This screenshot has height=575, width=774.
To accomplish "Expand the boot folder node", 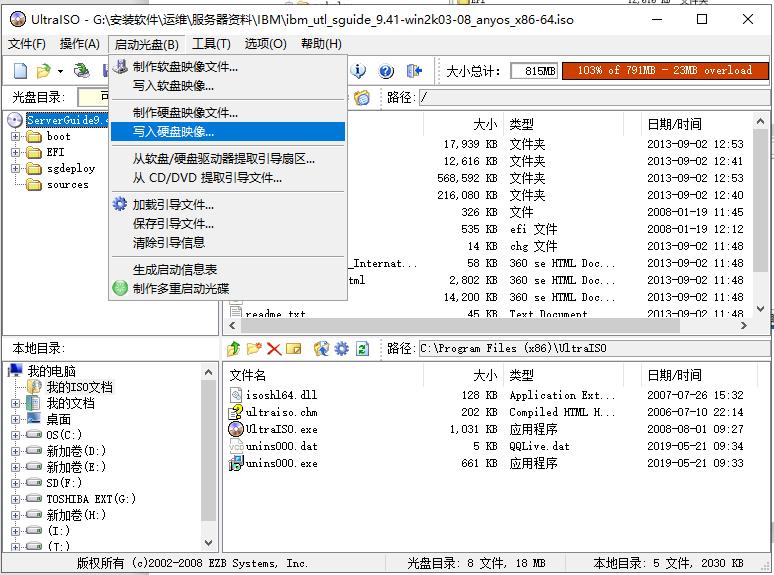I will (x=15, y=136).
